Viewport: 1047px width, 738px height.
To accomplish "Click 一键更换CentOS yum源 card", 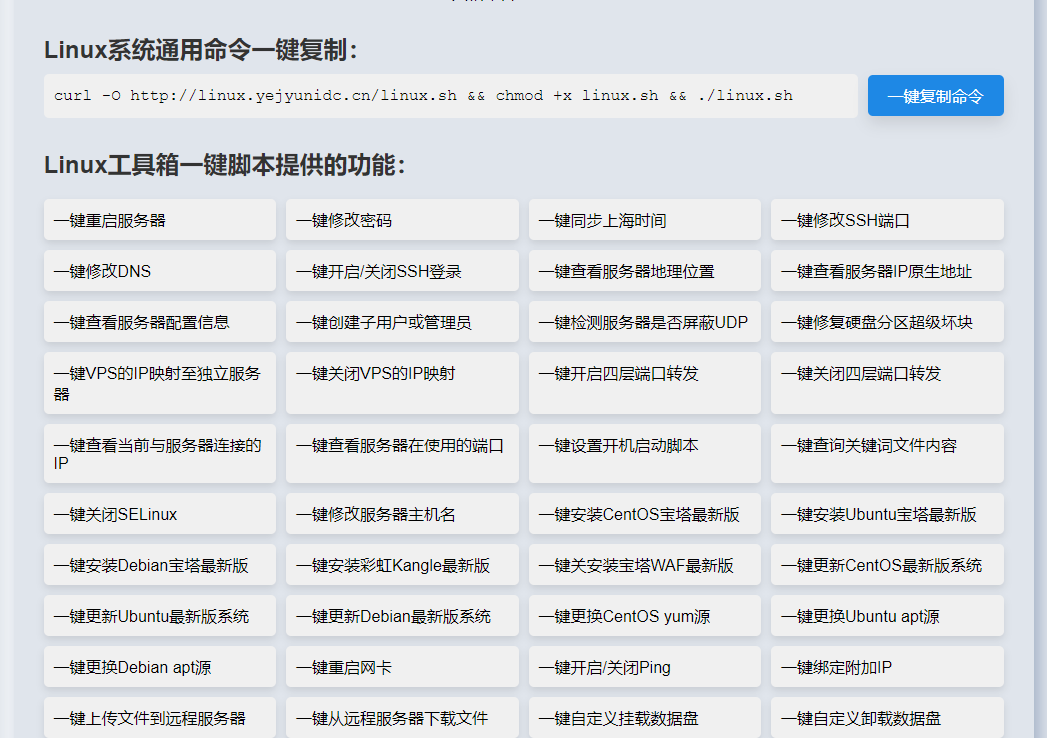I will [x=644, y=616].
